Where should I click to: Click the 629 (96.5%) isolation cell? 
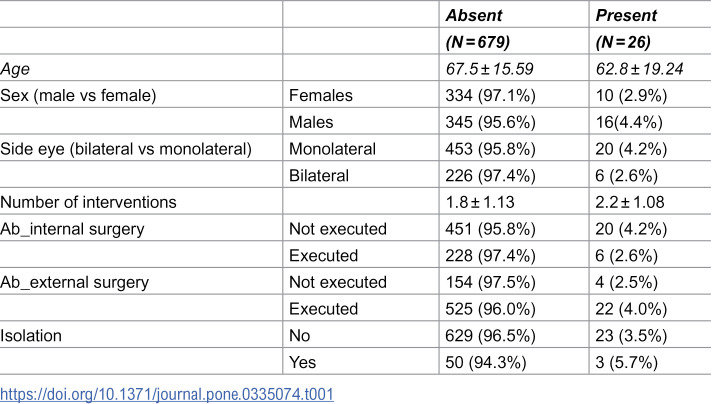tap(490, 336)
